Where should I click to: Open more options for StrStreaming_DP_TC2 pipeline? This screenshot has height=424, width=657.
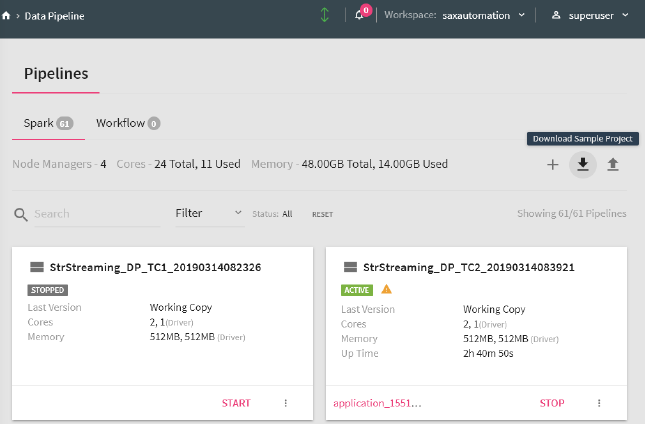point(600,403)
